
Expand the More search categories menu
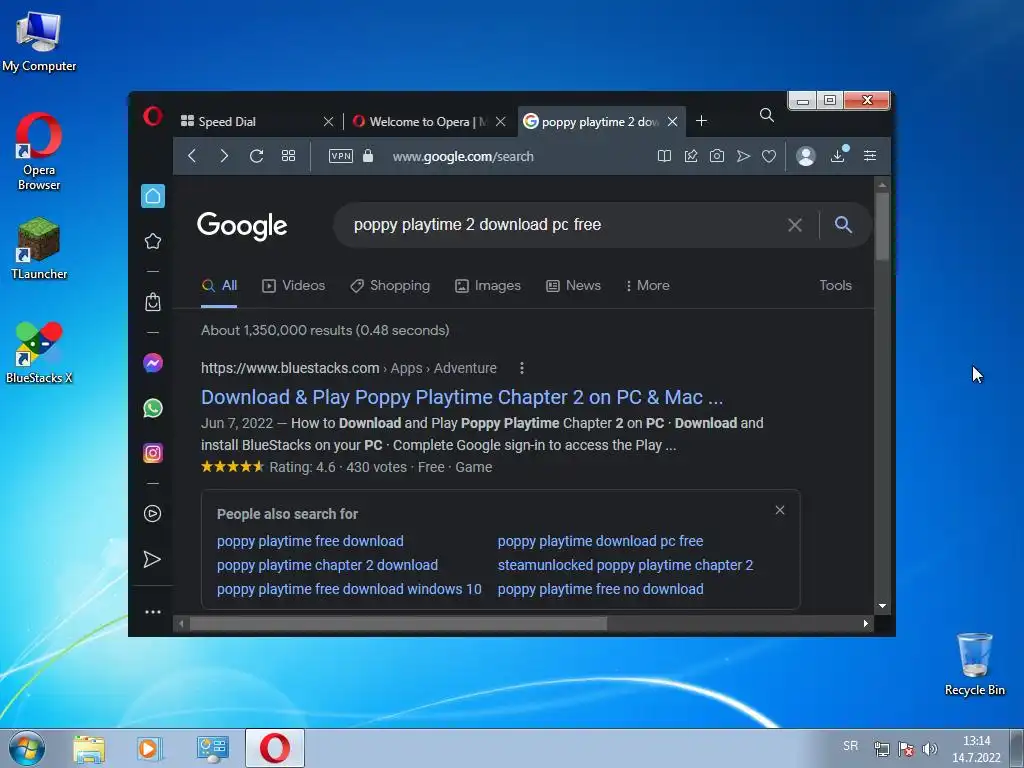[x=647, y=285]
